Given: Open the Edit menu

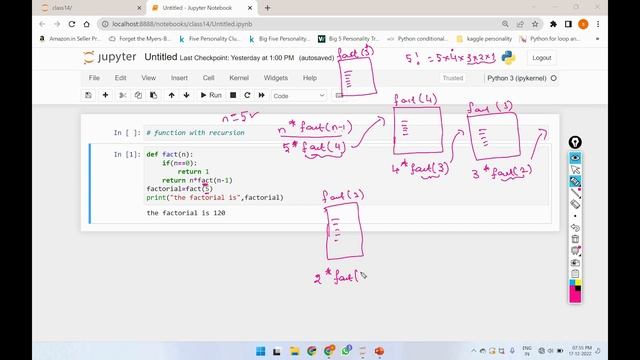Looking at the screenshot, I should pyautogui.click(x=120, y=78).
